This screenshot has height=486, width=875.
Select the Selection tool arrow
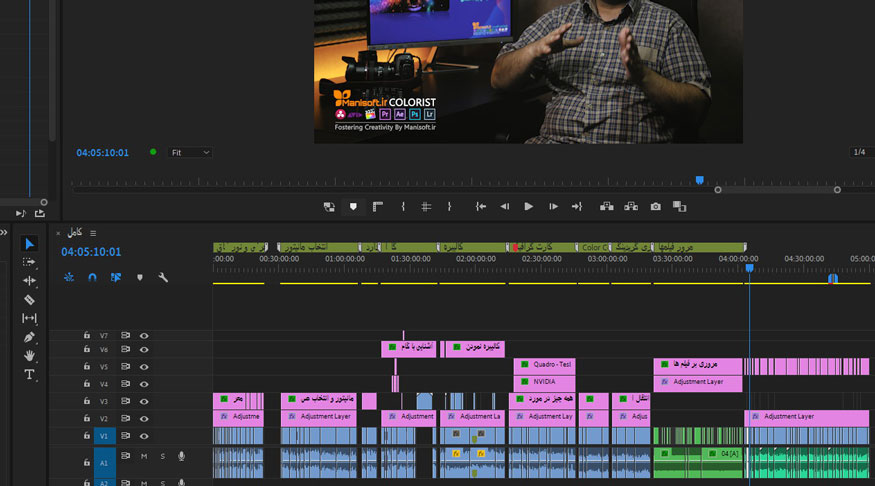29,244
